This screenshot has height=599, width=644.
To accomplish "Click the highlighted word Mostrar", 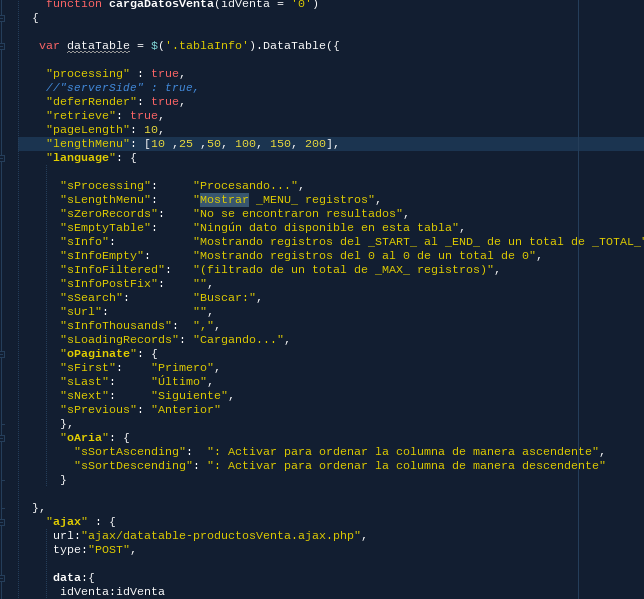I will [x=224, y=200].
